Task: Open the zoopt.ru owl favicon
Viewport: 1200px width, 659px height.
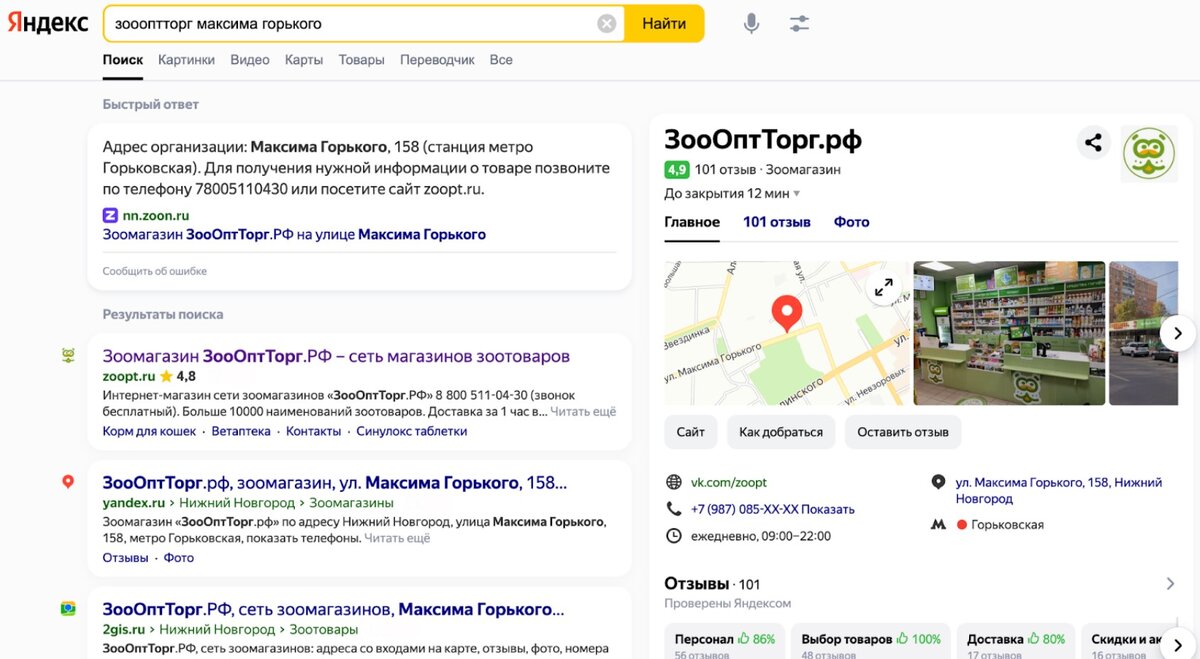Action: (68, 355)
